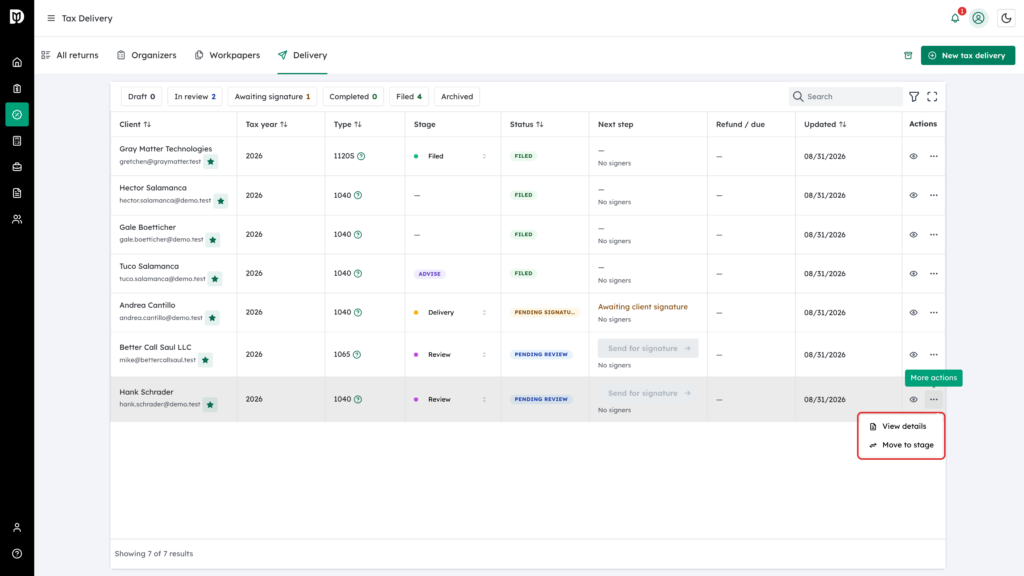This screenshot has height=576, width=1024.
Task: Open the people icon in the sidebar
Action: pyautogui.click(x=17, y=219)
